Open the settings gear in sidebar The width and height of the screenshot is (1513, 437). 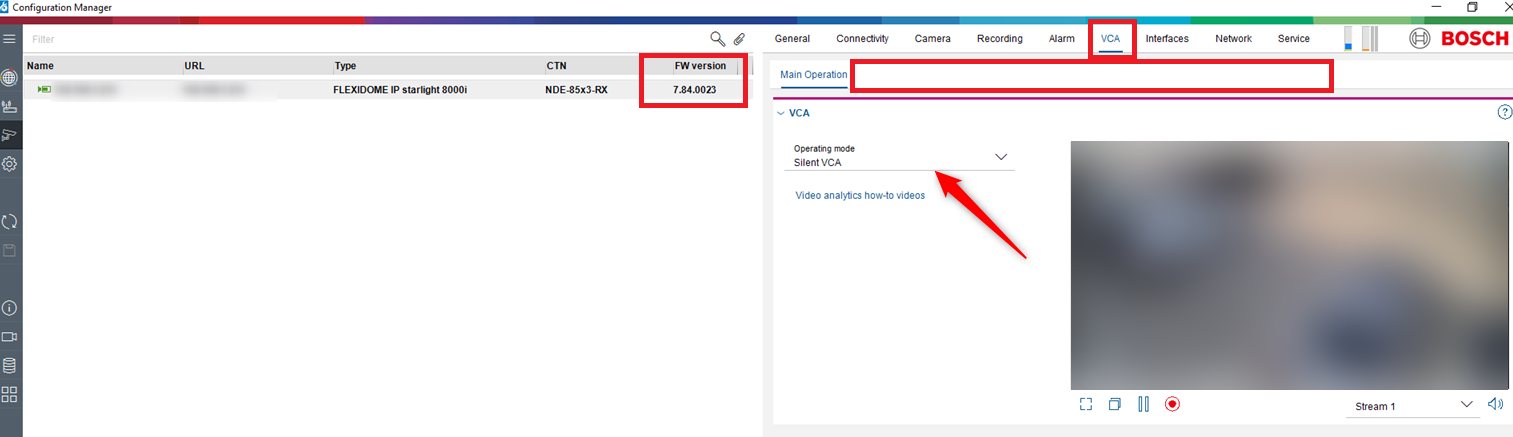pos(10,164)
